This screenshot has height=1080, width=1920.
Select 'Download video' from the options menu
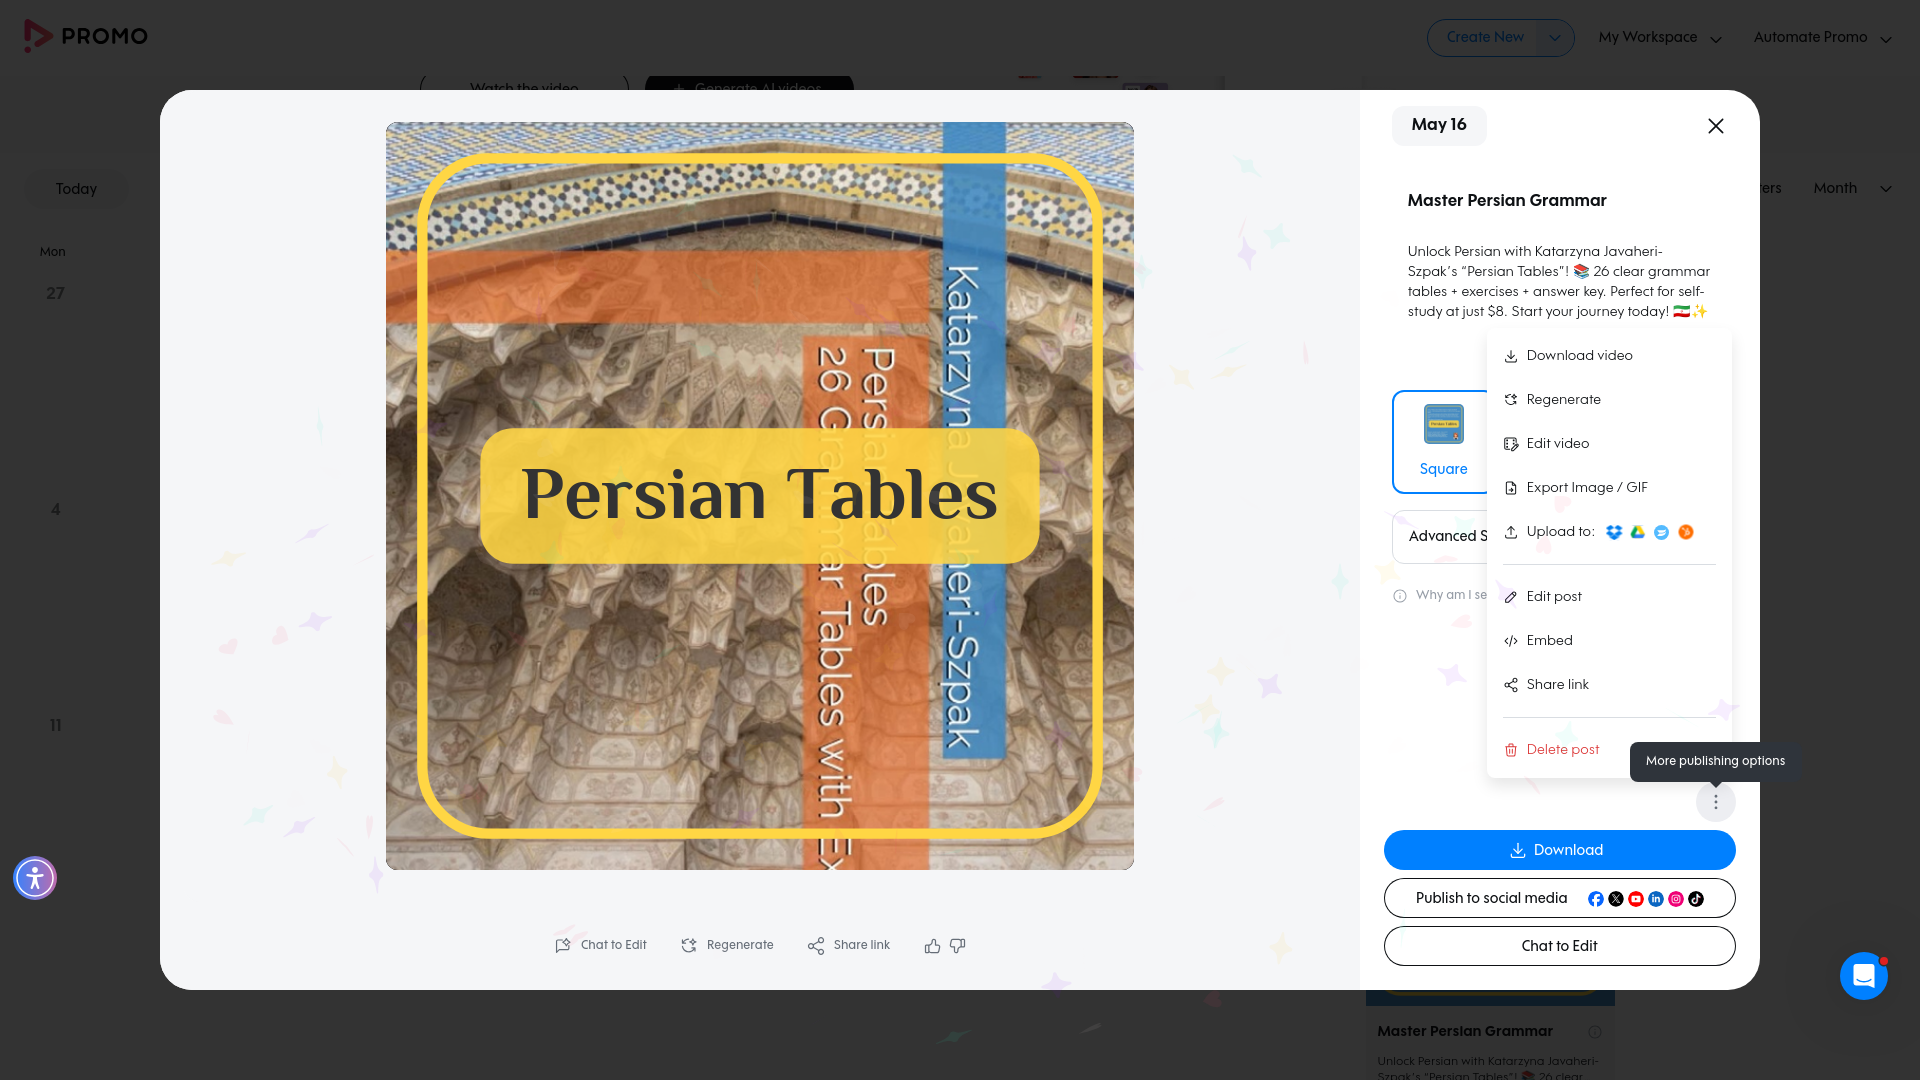(x=1609, y=356)
